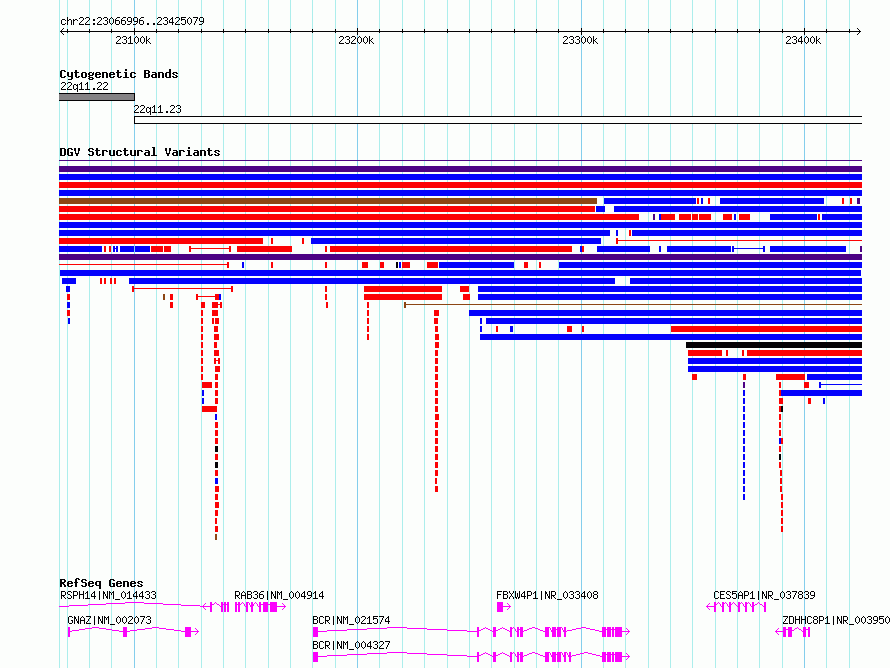The image size is (890, 668).
Task: Select the ZDHHC8P1 gene model glyph
Action: (x=793, y=632)
